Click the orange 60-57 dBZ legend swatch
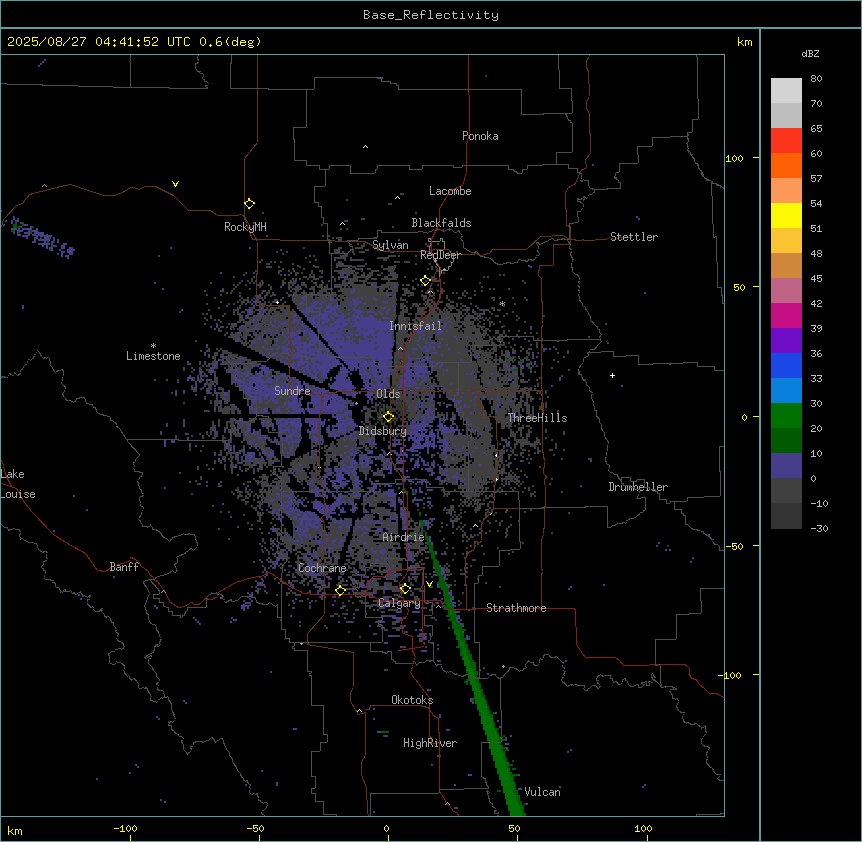 (x=786, y=165)
